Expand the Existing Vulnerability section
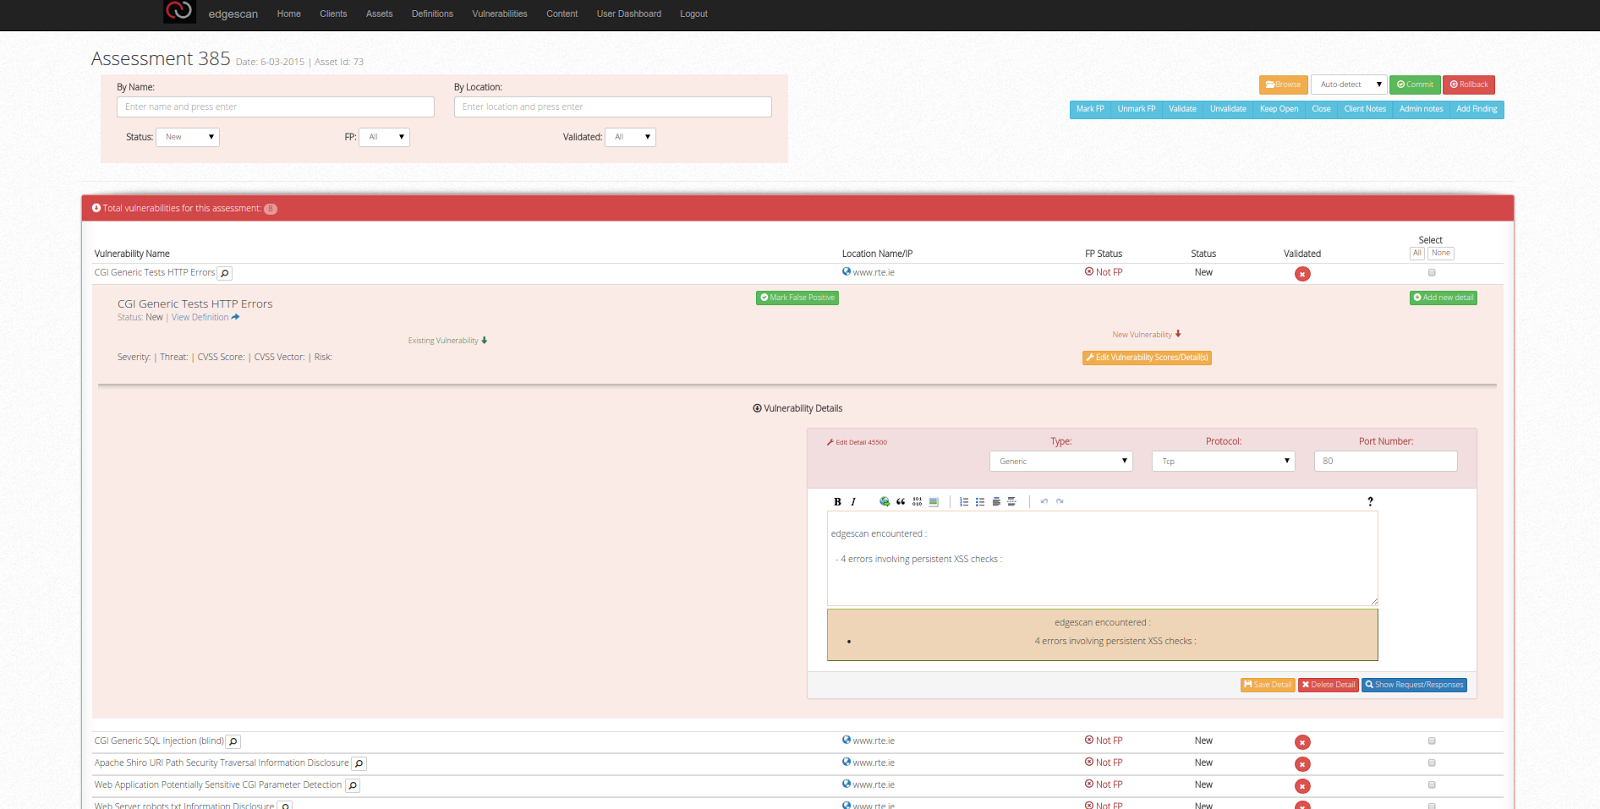 (x=448, y=341)
